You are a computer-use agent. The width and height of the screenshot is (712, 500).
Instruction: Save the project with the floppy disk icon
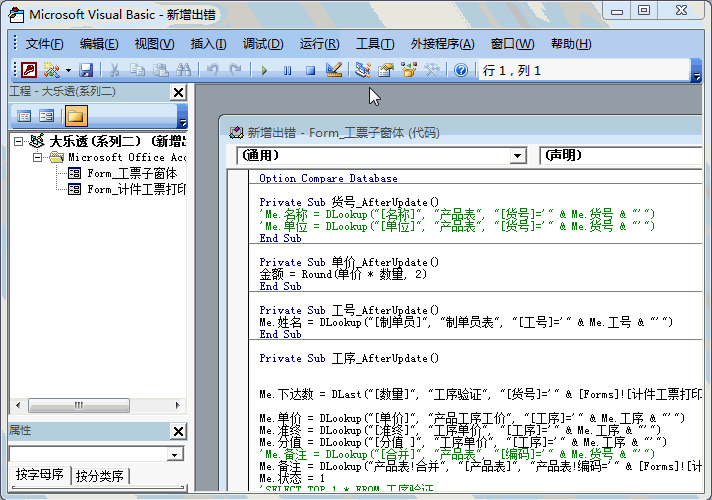coord(86,70)
